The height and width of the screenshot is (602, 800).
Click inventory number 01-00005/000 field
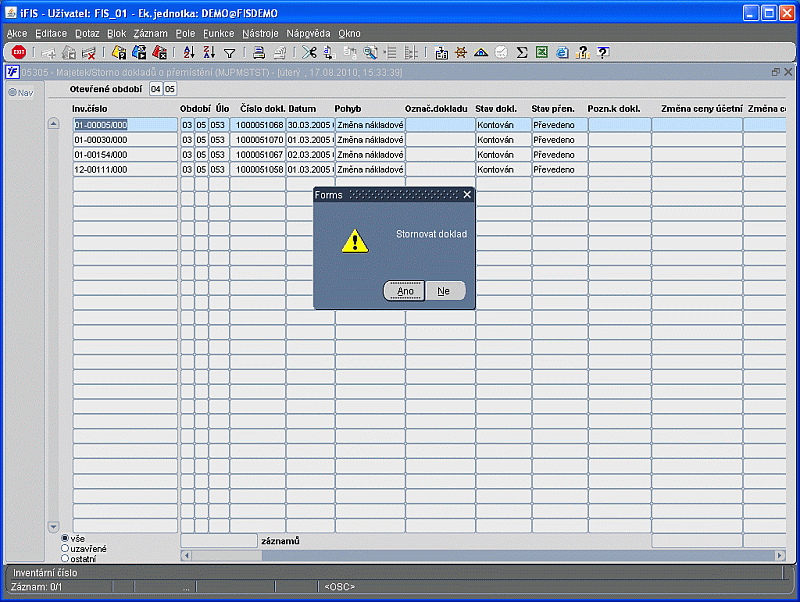[126, 124]
